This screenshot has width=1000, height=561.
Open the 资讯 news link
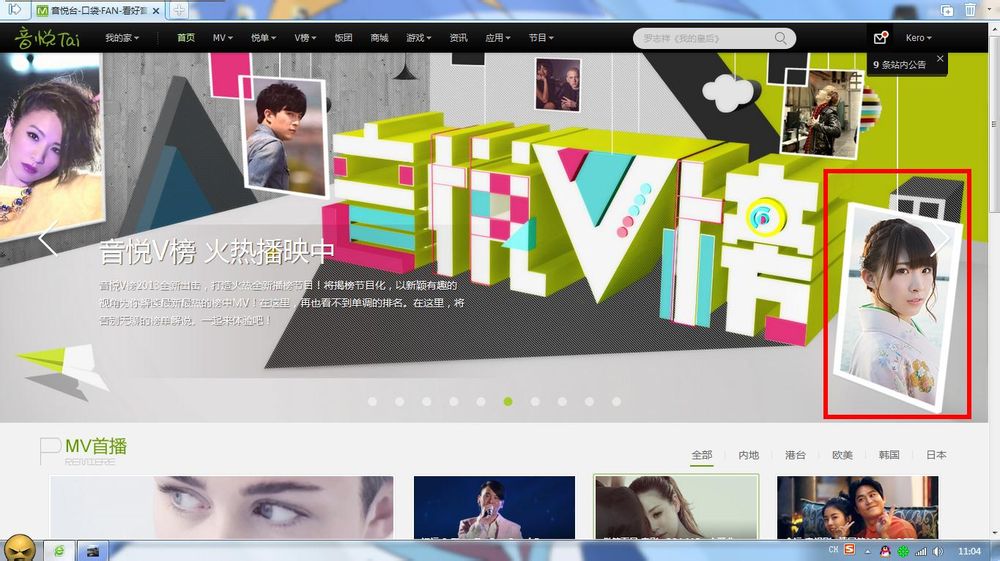click(x=458, y=38)
